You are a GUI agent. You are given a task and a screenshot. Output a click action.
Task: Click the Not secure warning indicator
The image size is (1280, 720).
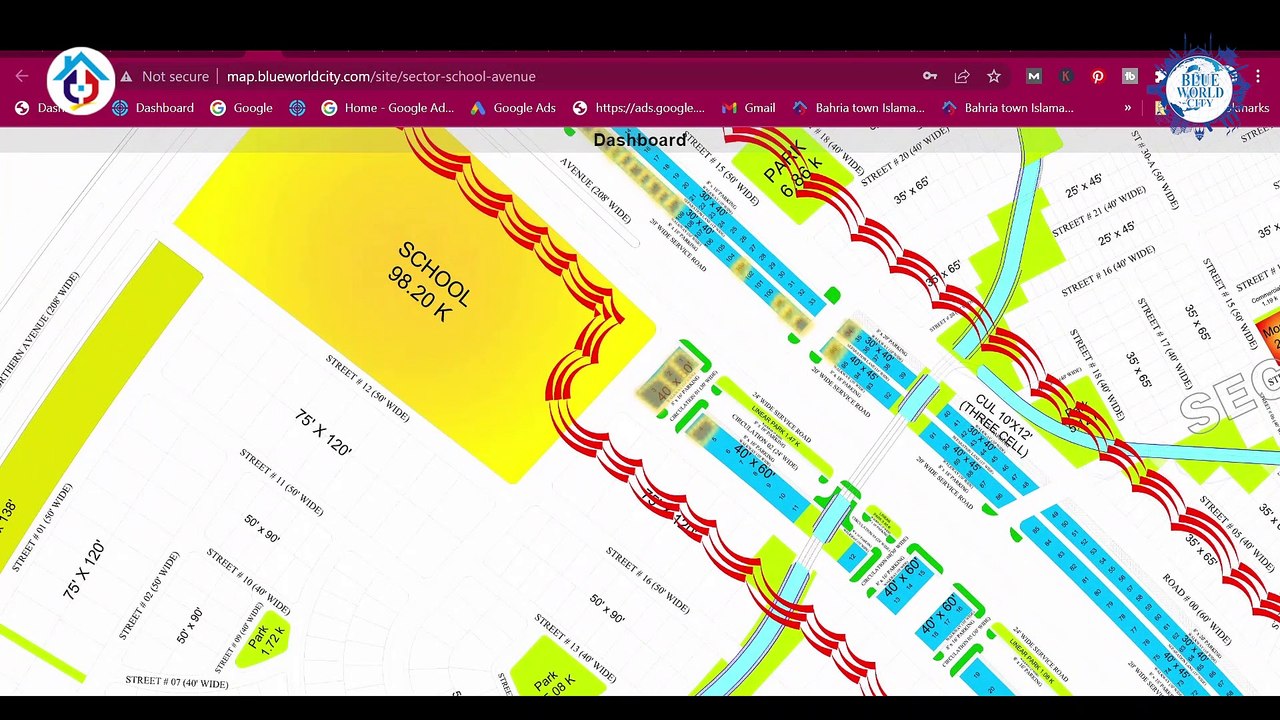pyautogui.click(x=165, y=76)
